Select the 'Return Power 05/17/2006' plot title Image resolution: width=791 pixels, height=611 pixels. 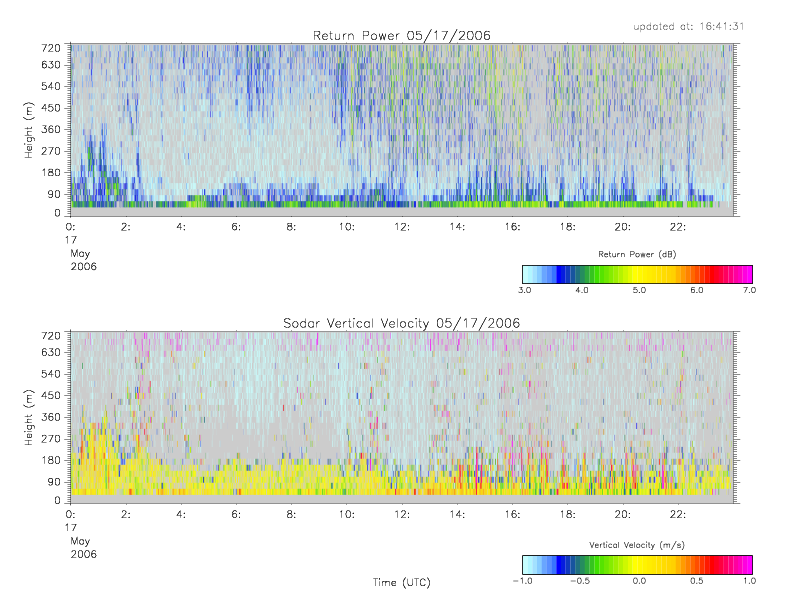(402, 36)
